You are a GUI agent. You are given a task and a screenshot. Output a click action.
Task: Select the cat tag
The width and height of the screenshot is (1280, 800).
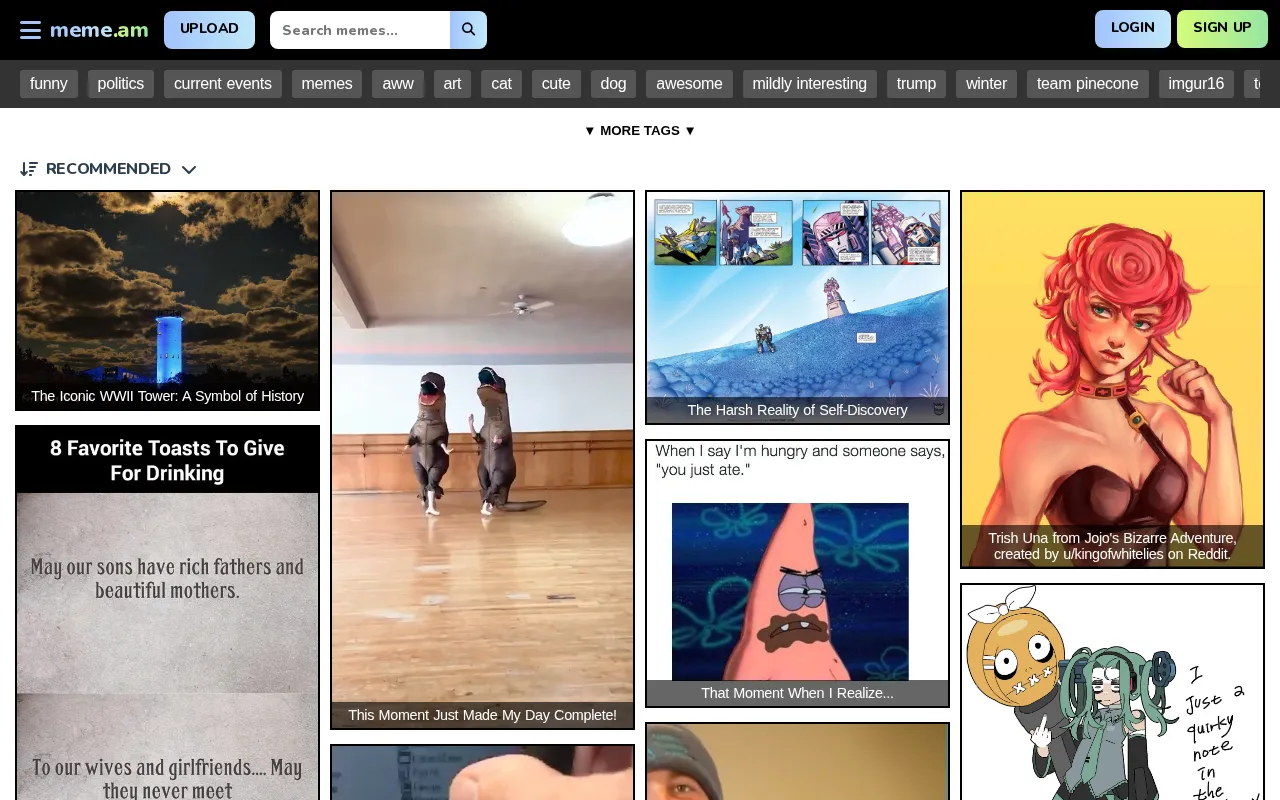coord(501,84)
